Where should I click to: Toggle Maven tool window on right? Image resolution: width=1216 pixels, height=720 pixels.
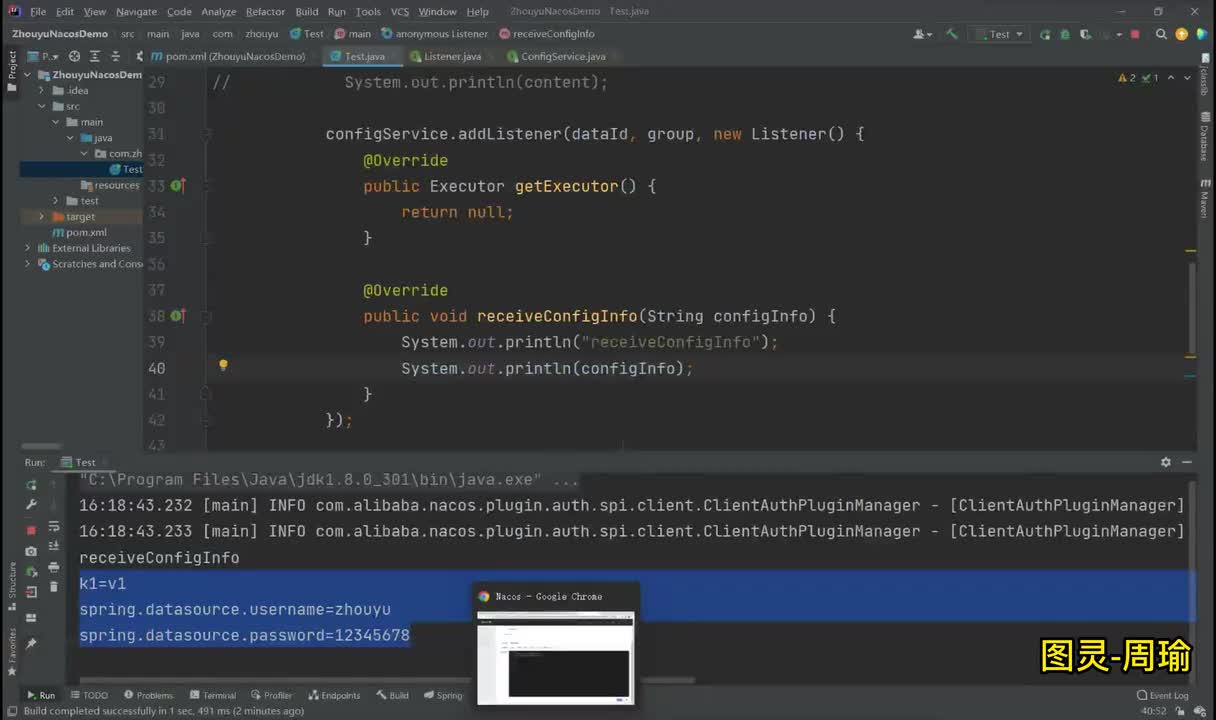pos(1204,199)
